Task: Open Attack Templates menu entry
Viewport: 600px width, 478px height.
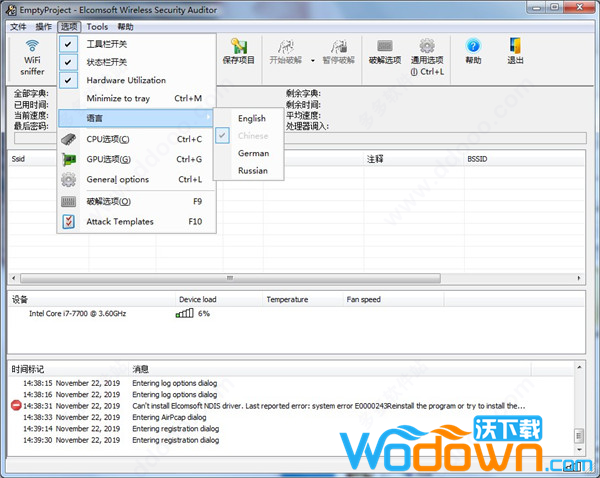Action: tap(137, 222)
